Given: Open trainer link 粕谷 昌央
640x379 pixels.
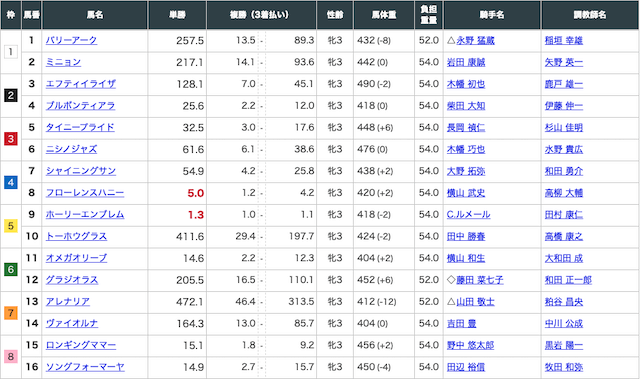Looking at the screenshot, I should [x=564, y=301].
